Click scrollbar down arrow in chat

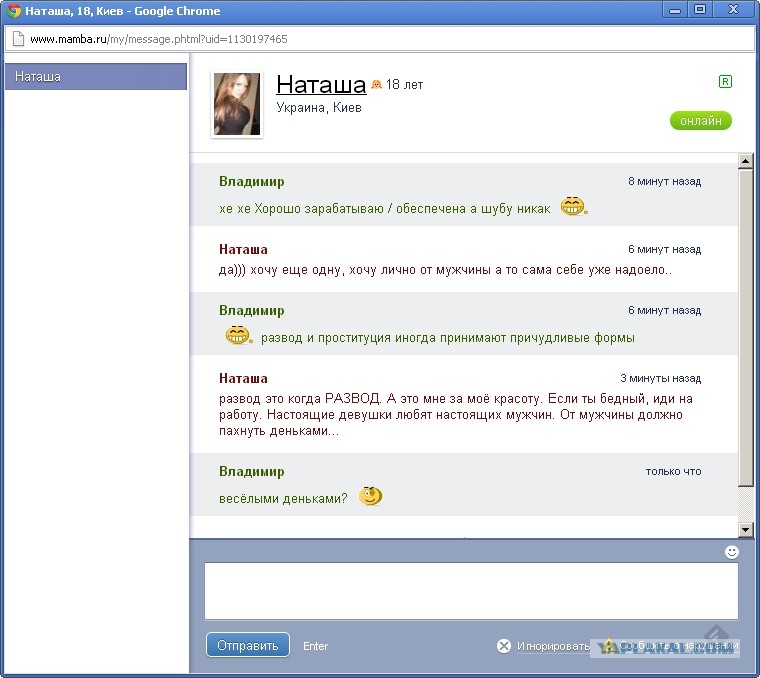pyautogui.click(x=745, y=529)
